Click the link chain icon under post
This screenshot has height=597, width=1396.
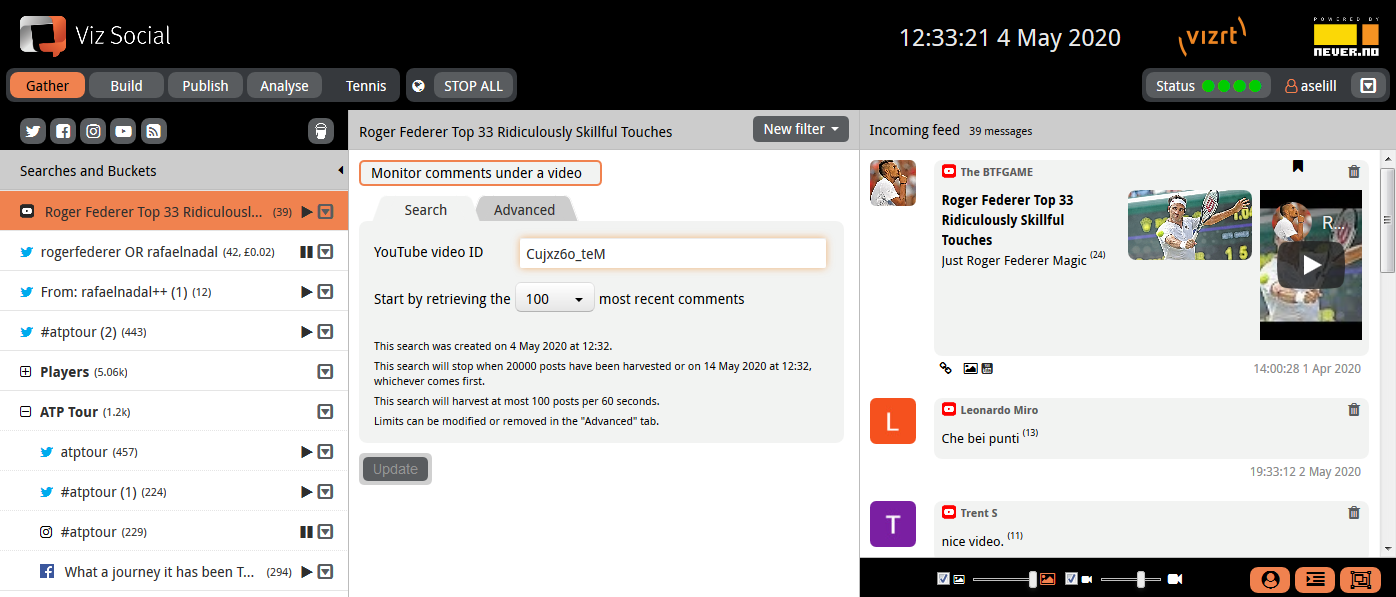[946, 368]
